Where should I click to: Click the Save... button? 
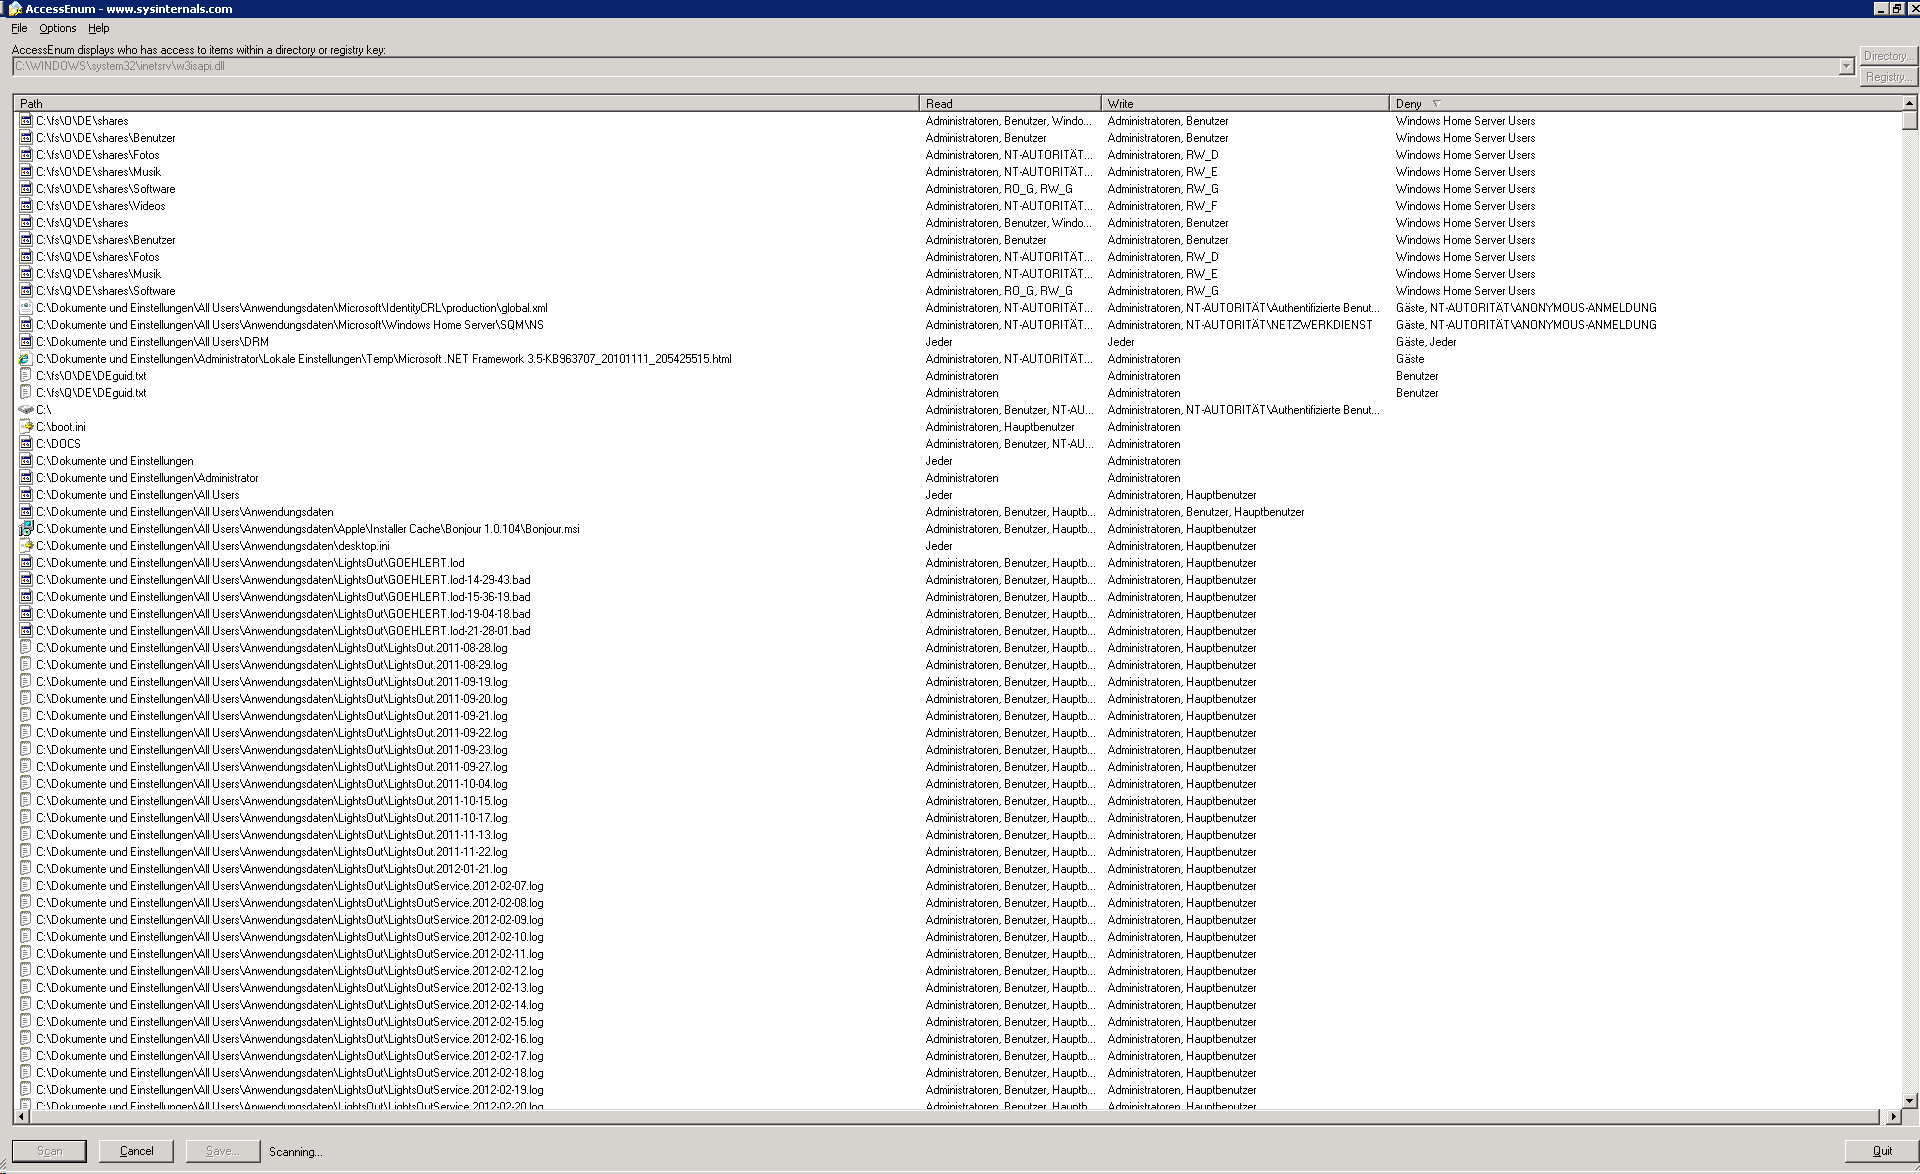(222, 1151)
